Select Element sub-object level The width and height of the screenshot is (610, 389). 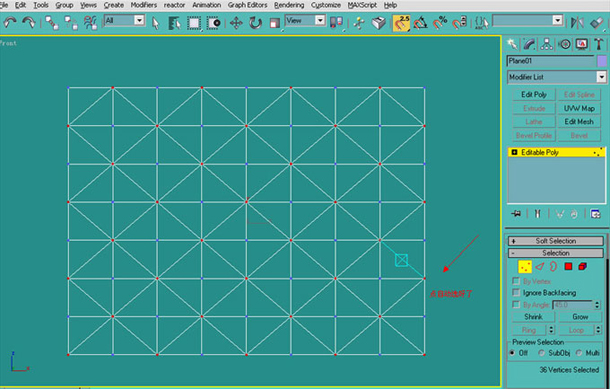(582, 266)
